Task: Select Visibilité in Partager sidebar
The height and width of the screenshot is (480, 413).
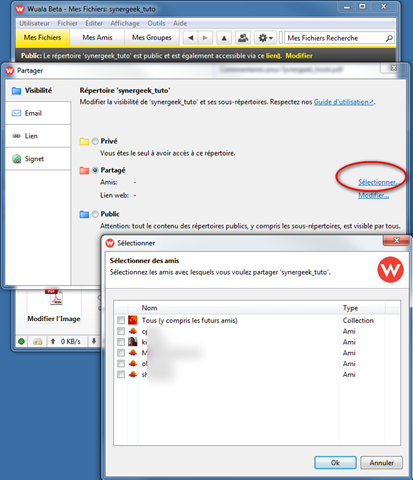Action: point(38,90)
